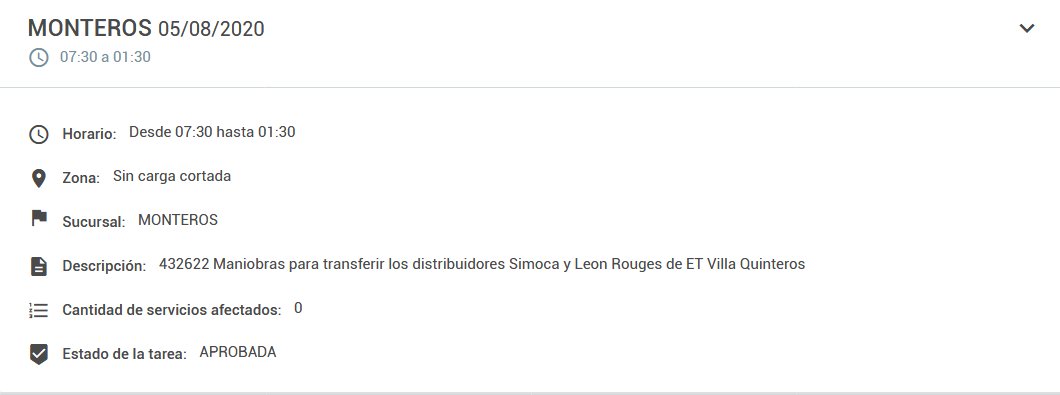This screenshot has height=395, width=1060.
Task: Click the flag icon beside Sucursal
Action: [39, 218]
